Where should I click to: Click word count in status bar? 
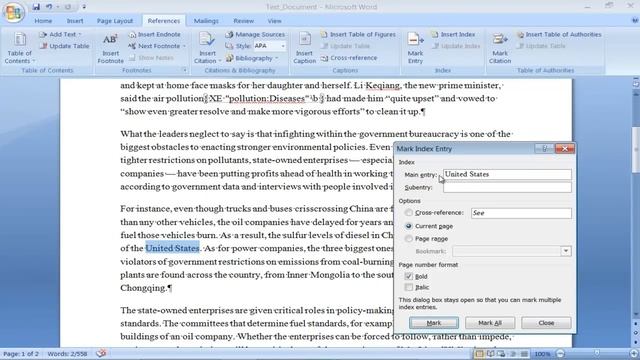67,354
